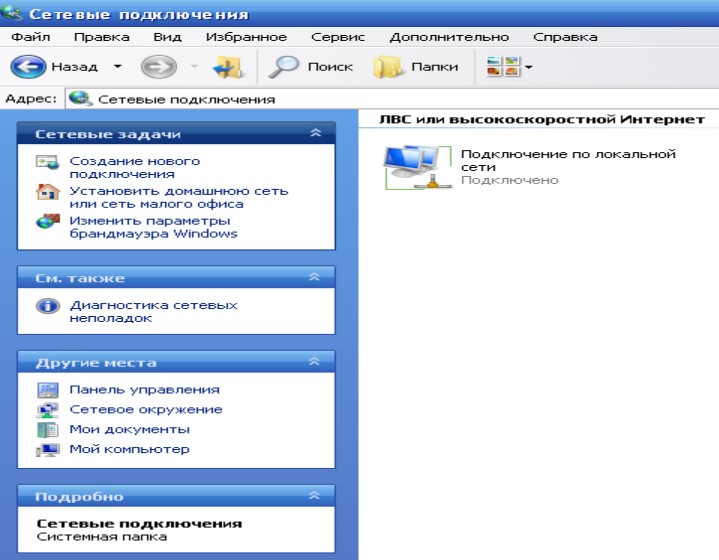The width and height of the screenshot is (719, 560).
Task: Open the Дополнительно menu
Action: click(449, 37)
